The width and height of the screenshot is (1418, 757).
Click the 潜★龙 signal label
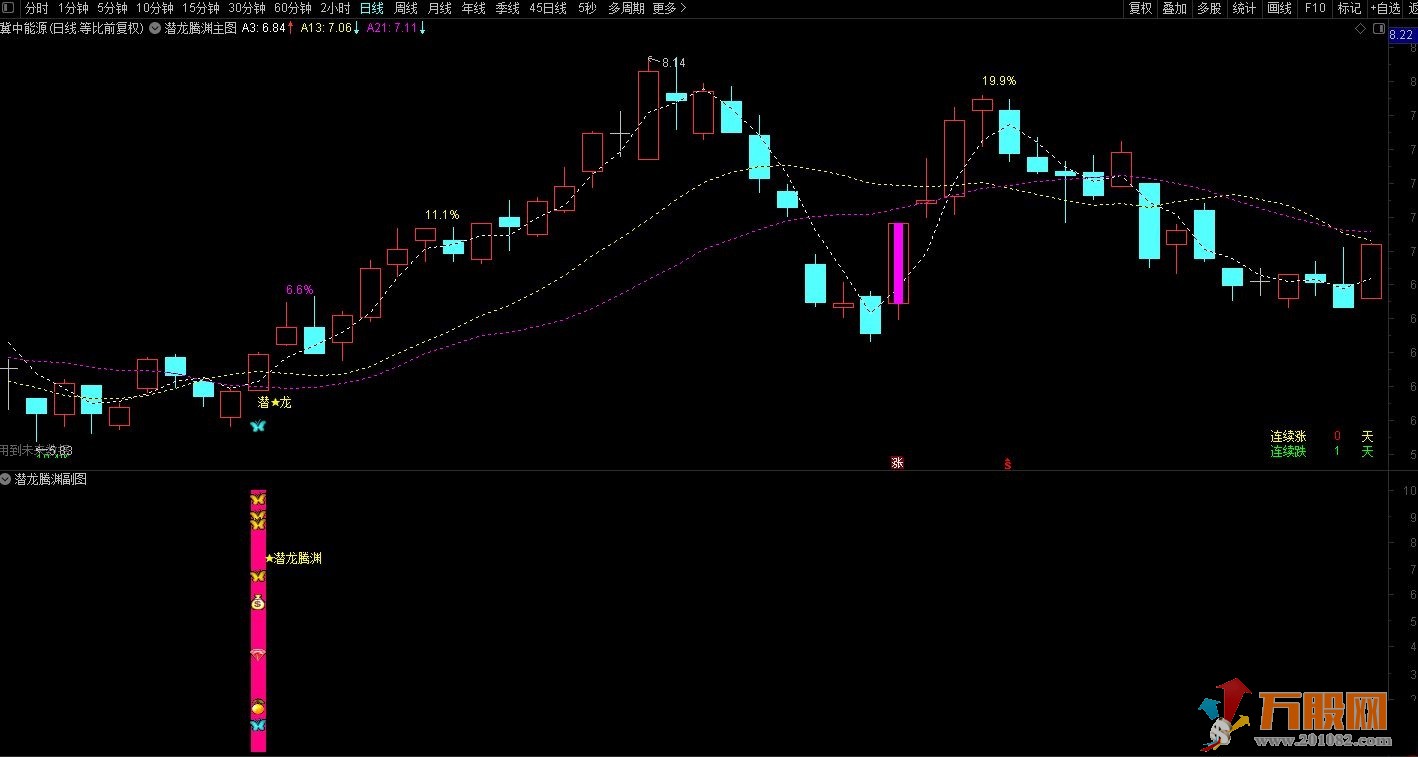(274, 403)
